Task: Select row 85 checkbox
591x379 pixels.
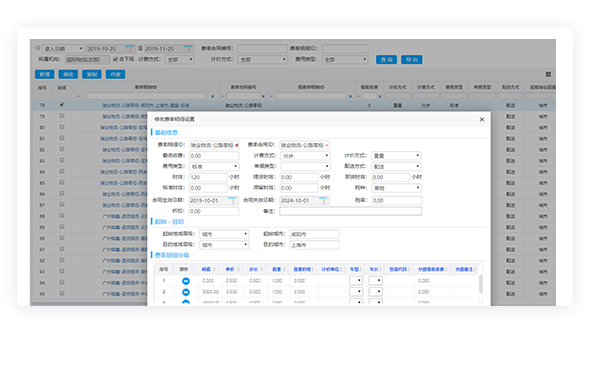Action: [x=62, y=182]
